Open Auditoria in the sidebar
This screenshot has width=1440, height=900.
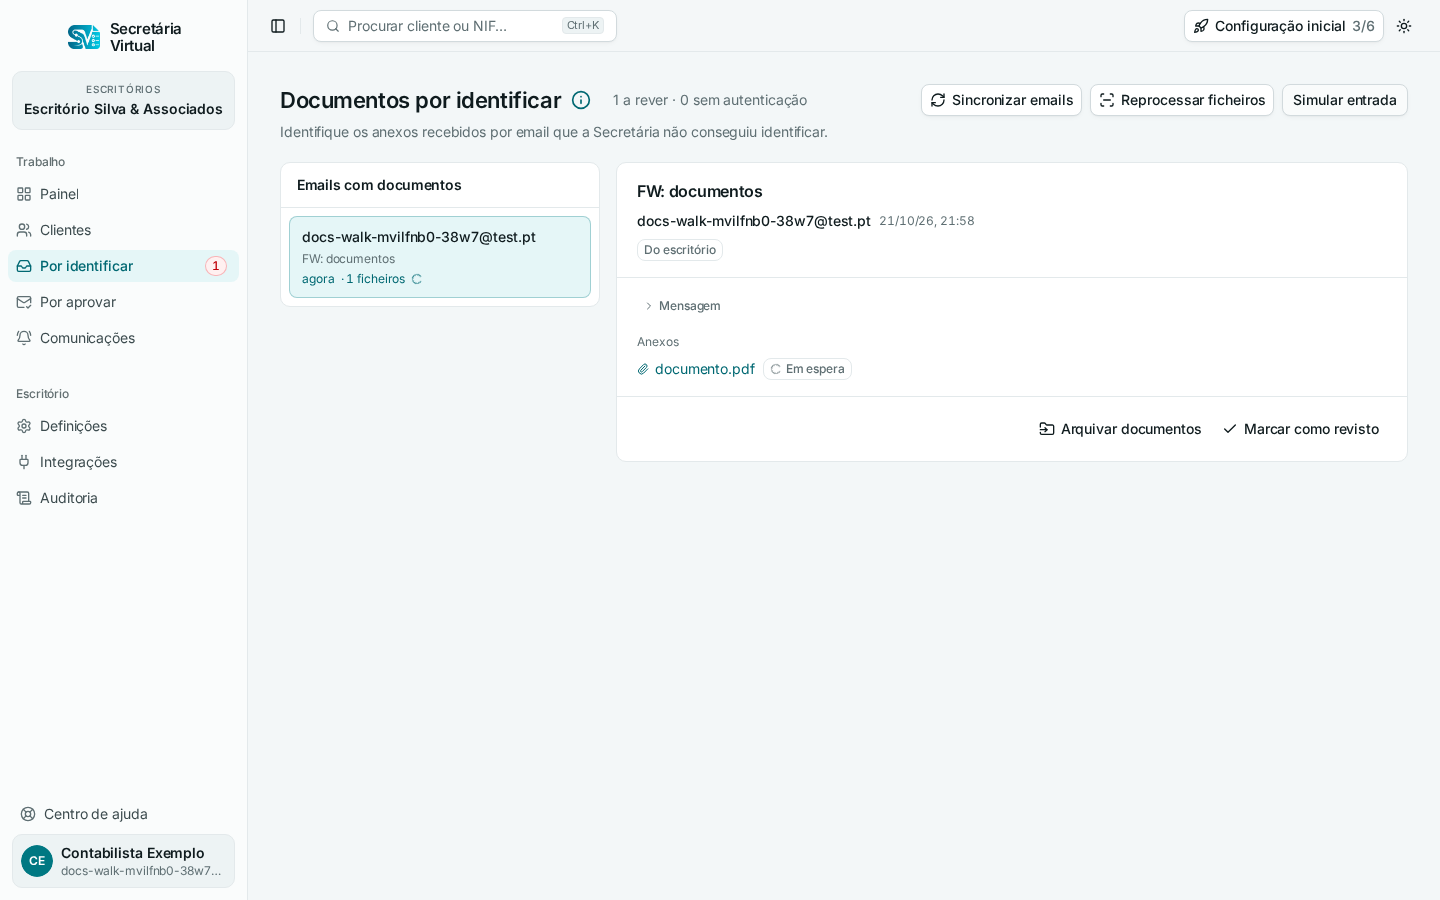pyautogui.click(x=123, y=498)
